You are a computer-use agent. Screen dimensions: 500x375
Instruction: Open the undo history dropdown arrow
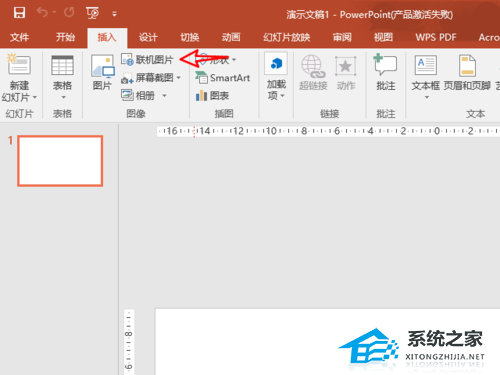pos(54,13)
